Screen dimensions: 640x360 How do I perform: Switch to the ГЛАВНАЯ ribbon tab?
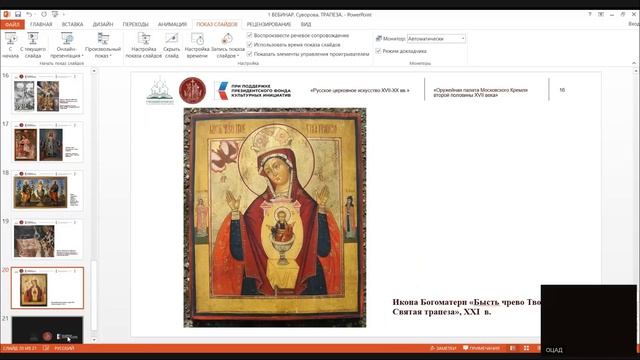(41, 24)
